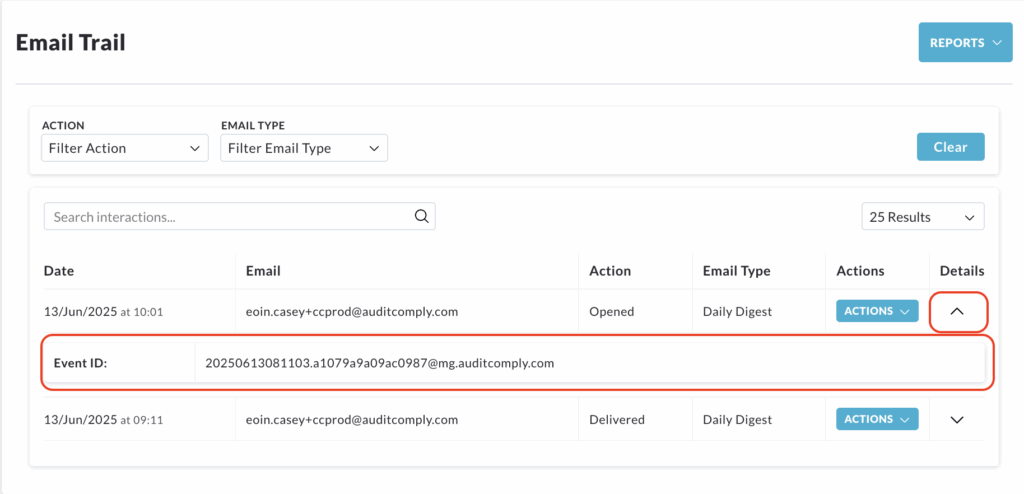Open the Filter Email Type dropdown
The width and height of the screenshot is (1024, 494).
click(x=304, y=148)
